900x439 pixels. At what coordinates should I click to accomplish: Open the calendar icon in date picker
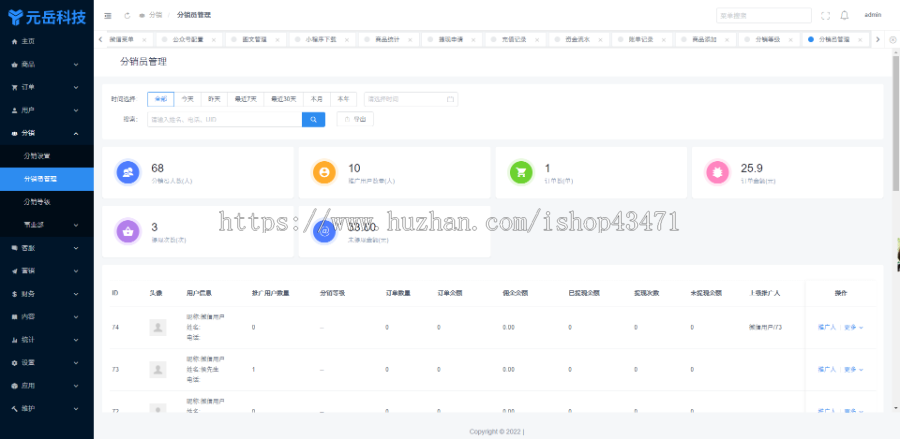click(x=450, y=99)
